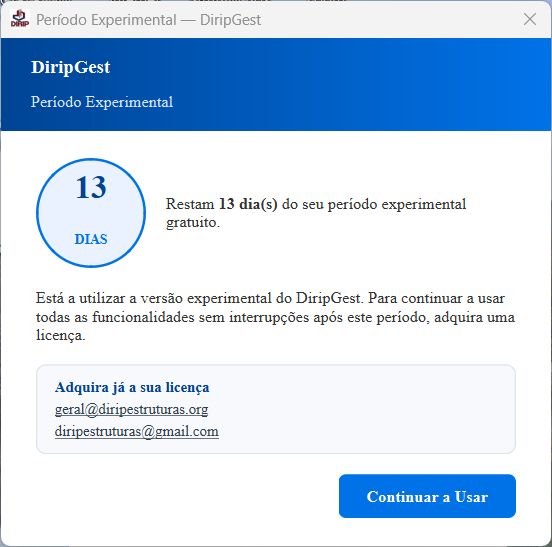Select the DiripGest header title
This screenshot has width=552, height=547.
(x=70, y=67)
